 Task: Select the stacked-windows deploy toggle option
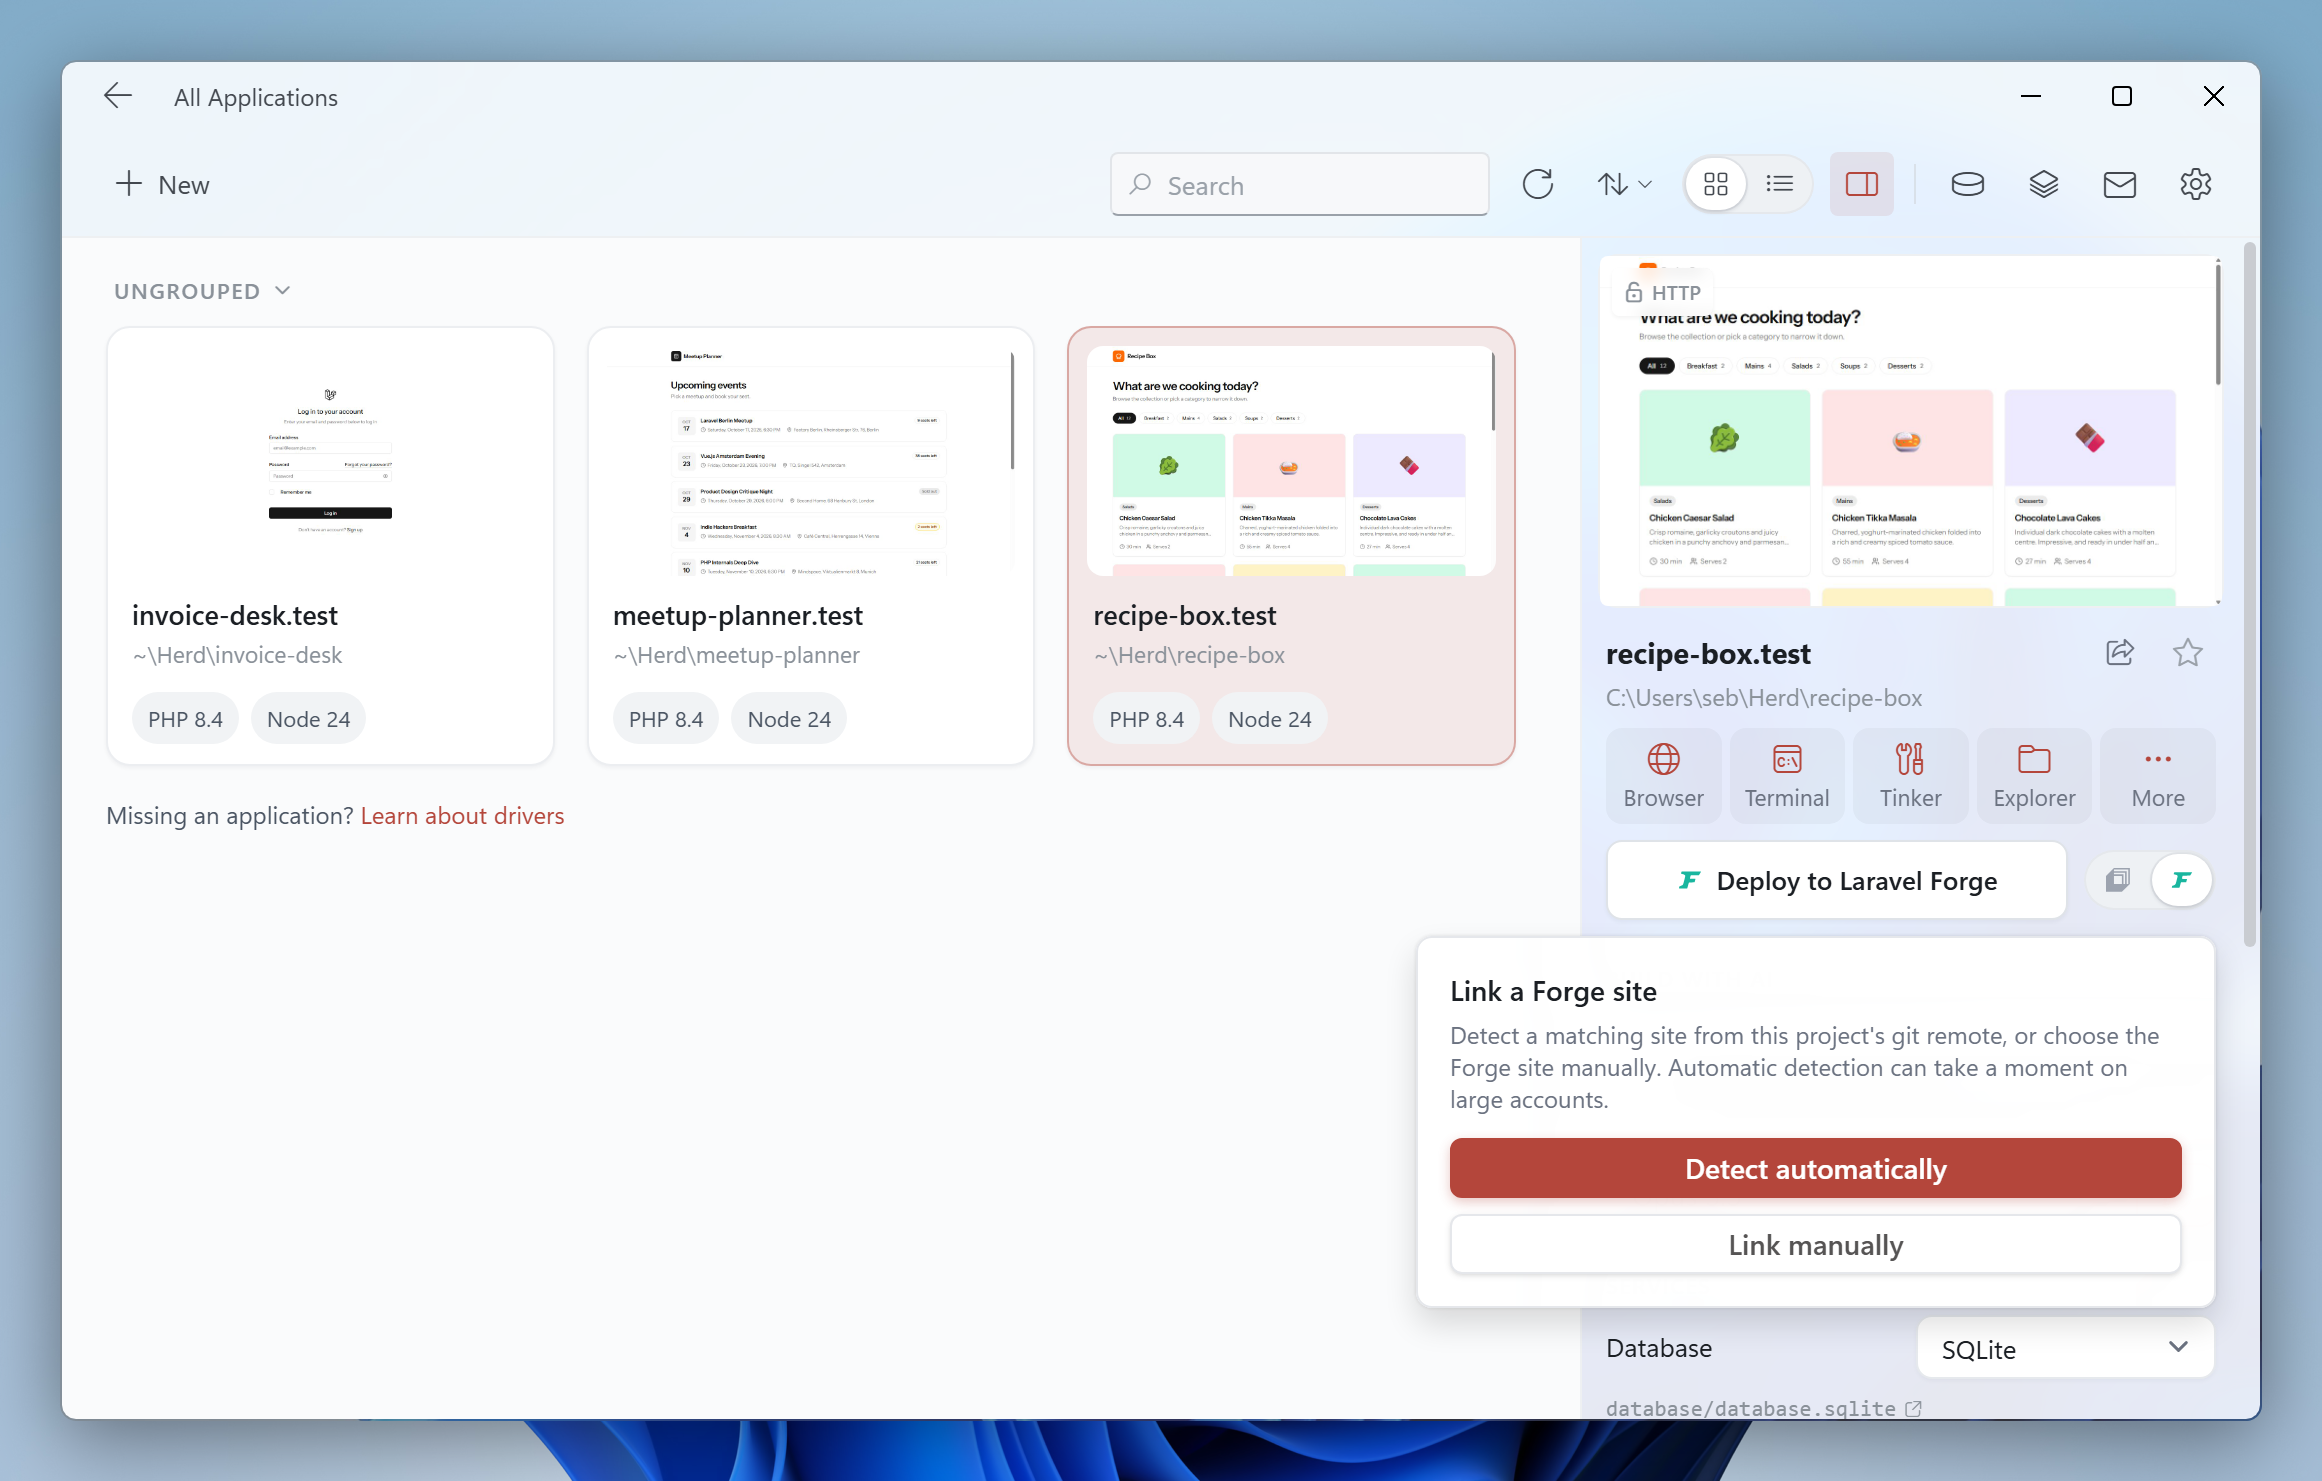[2118, 880]
